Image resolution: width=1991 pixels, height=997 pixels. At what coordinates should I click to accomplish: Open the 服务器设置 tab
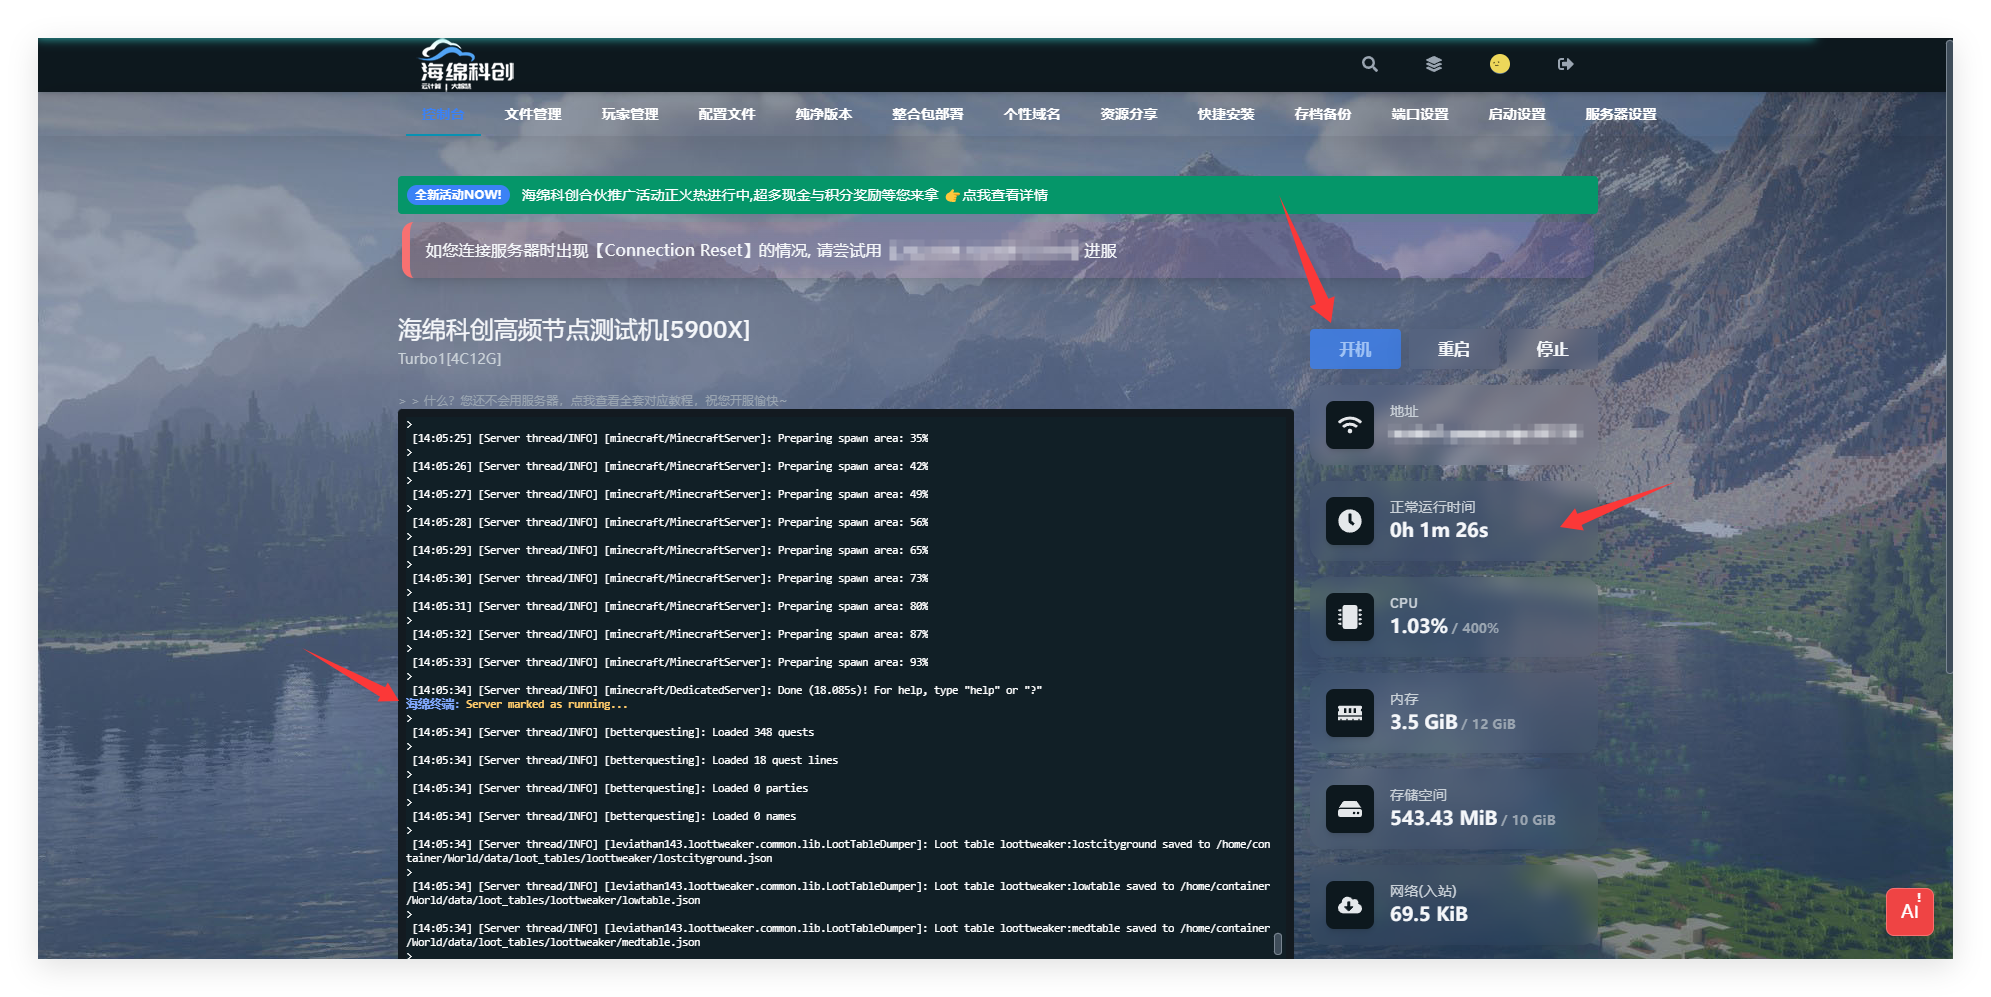coord(1620,114)
